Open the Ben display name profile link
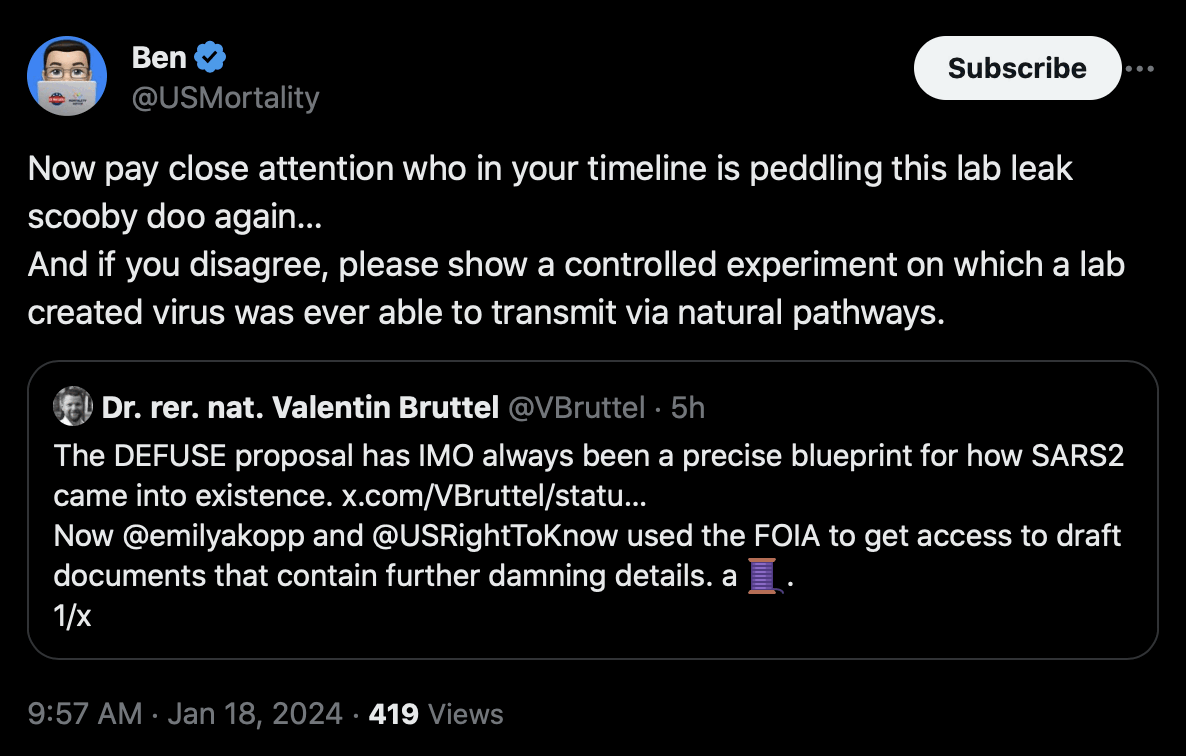The width and height of the screenshot is (1186, 756). point(159,58)
